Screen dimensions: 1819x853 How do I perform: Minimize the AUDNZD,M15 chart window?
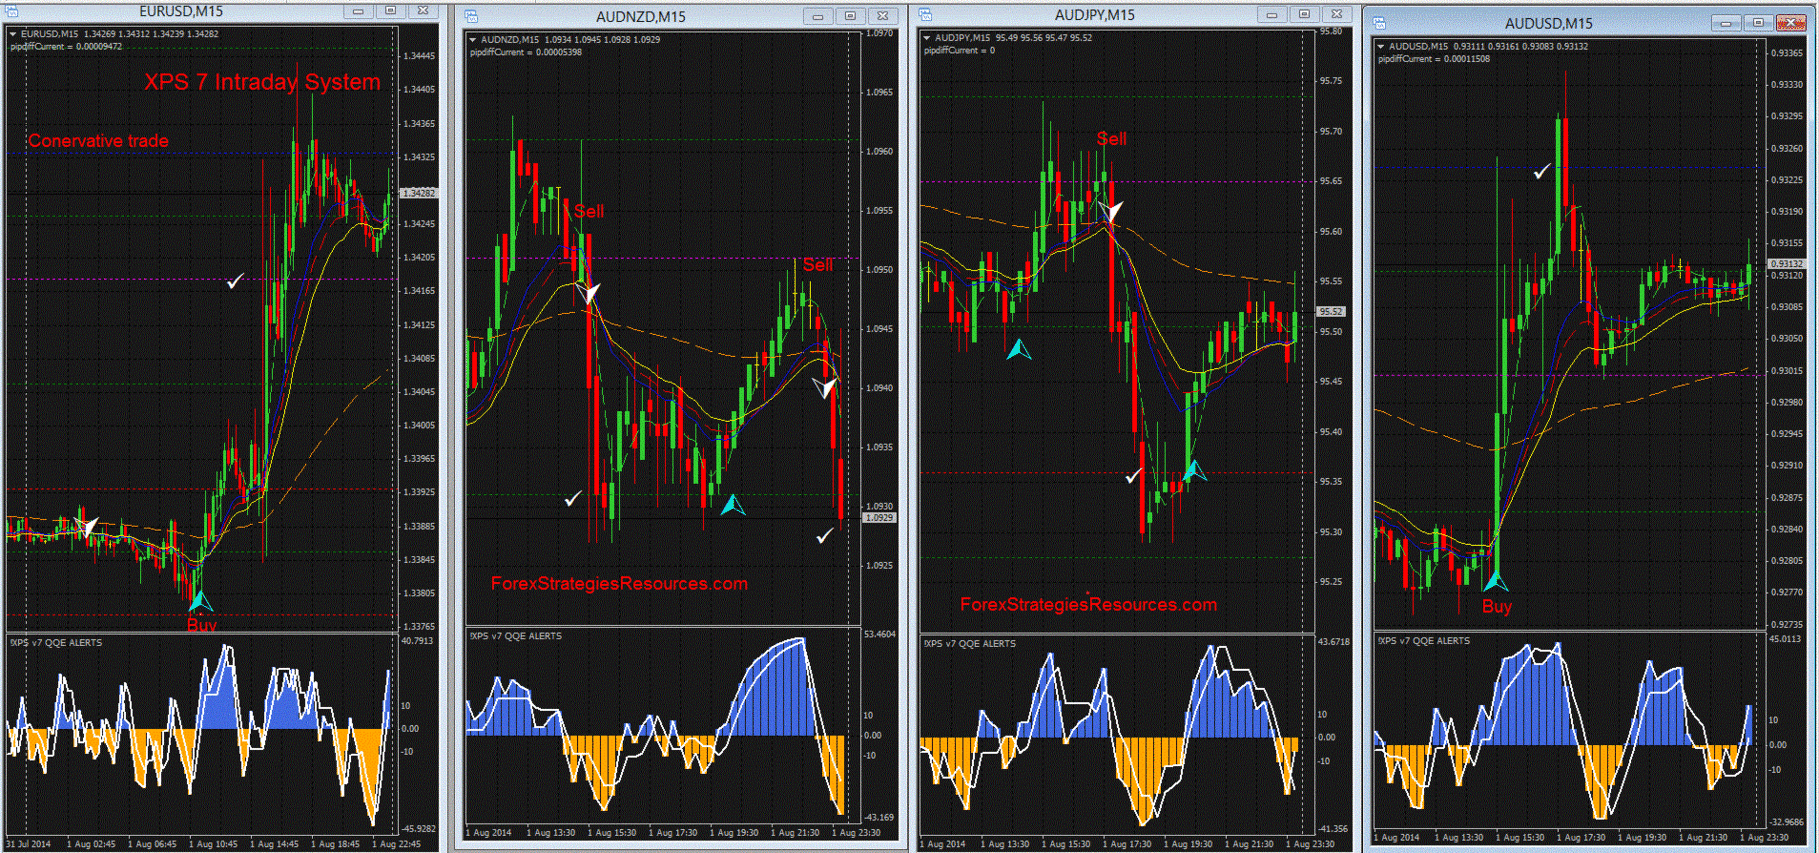coord(818,16)
